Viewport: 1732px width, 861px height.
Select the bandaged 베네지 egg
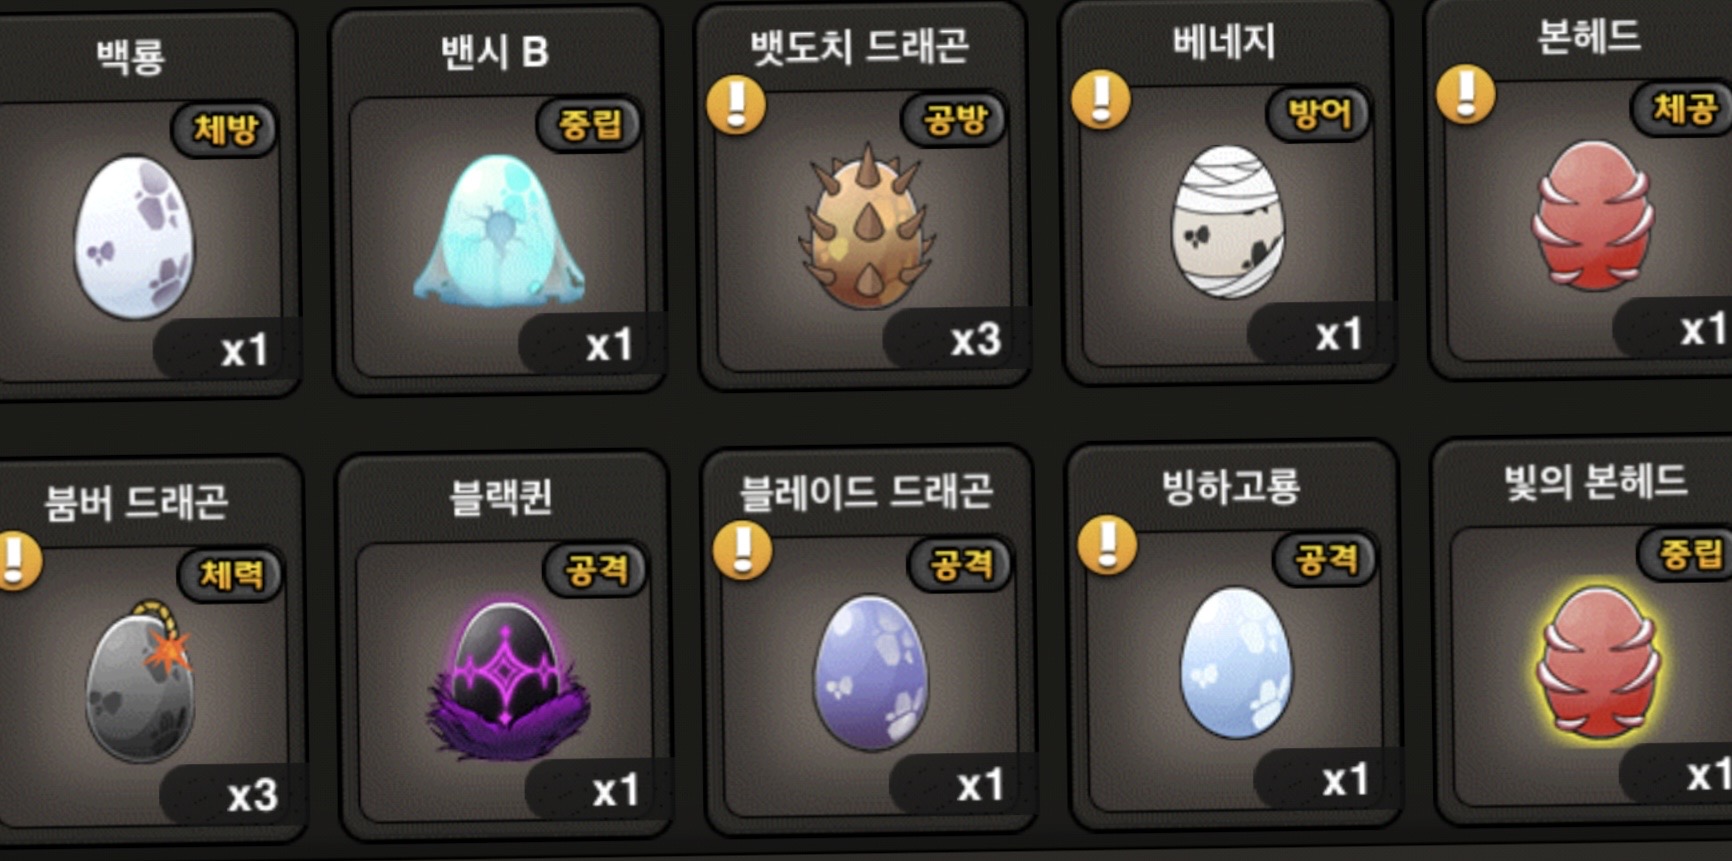click(x=1227, y=221)
